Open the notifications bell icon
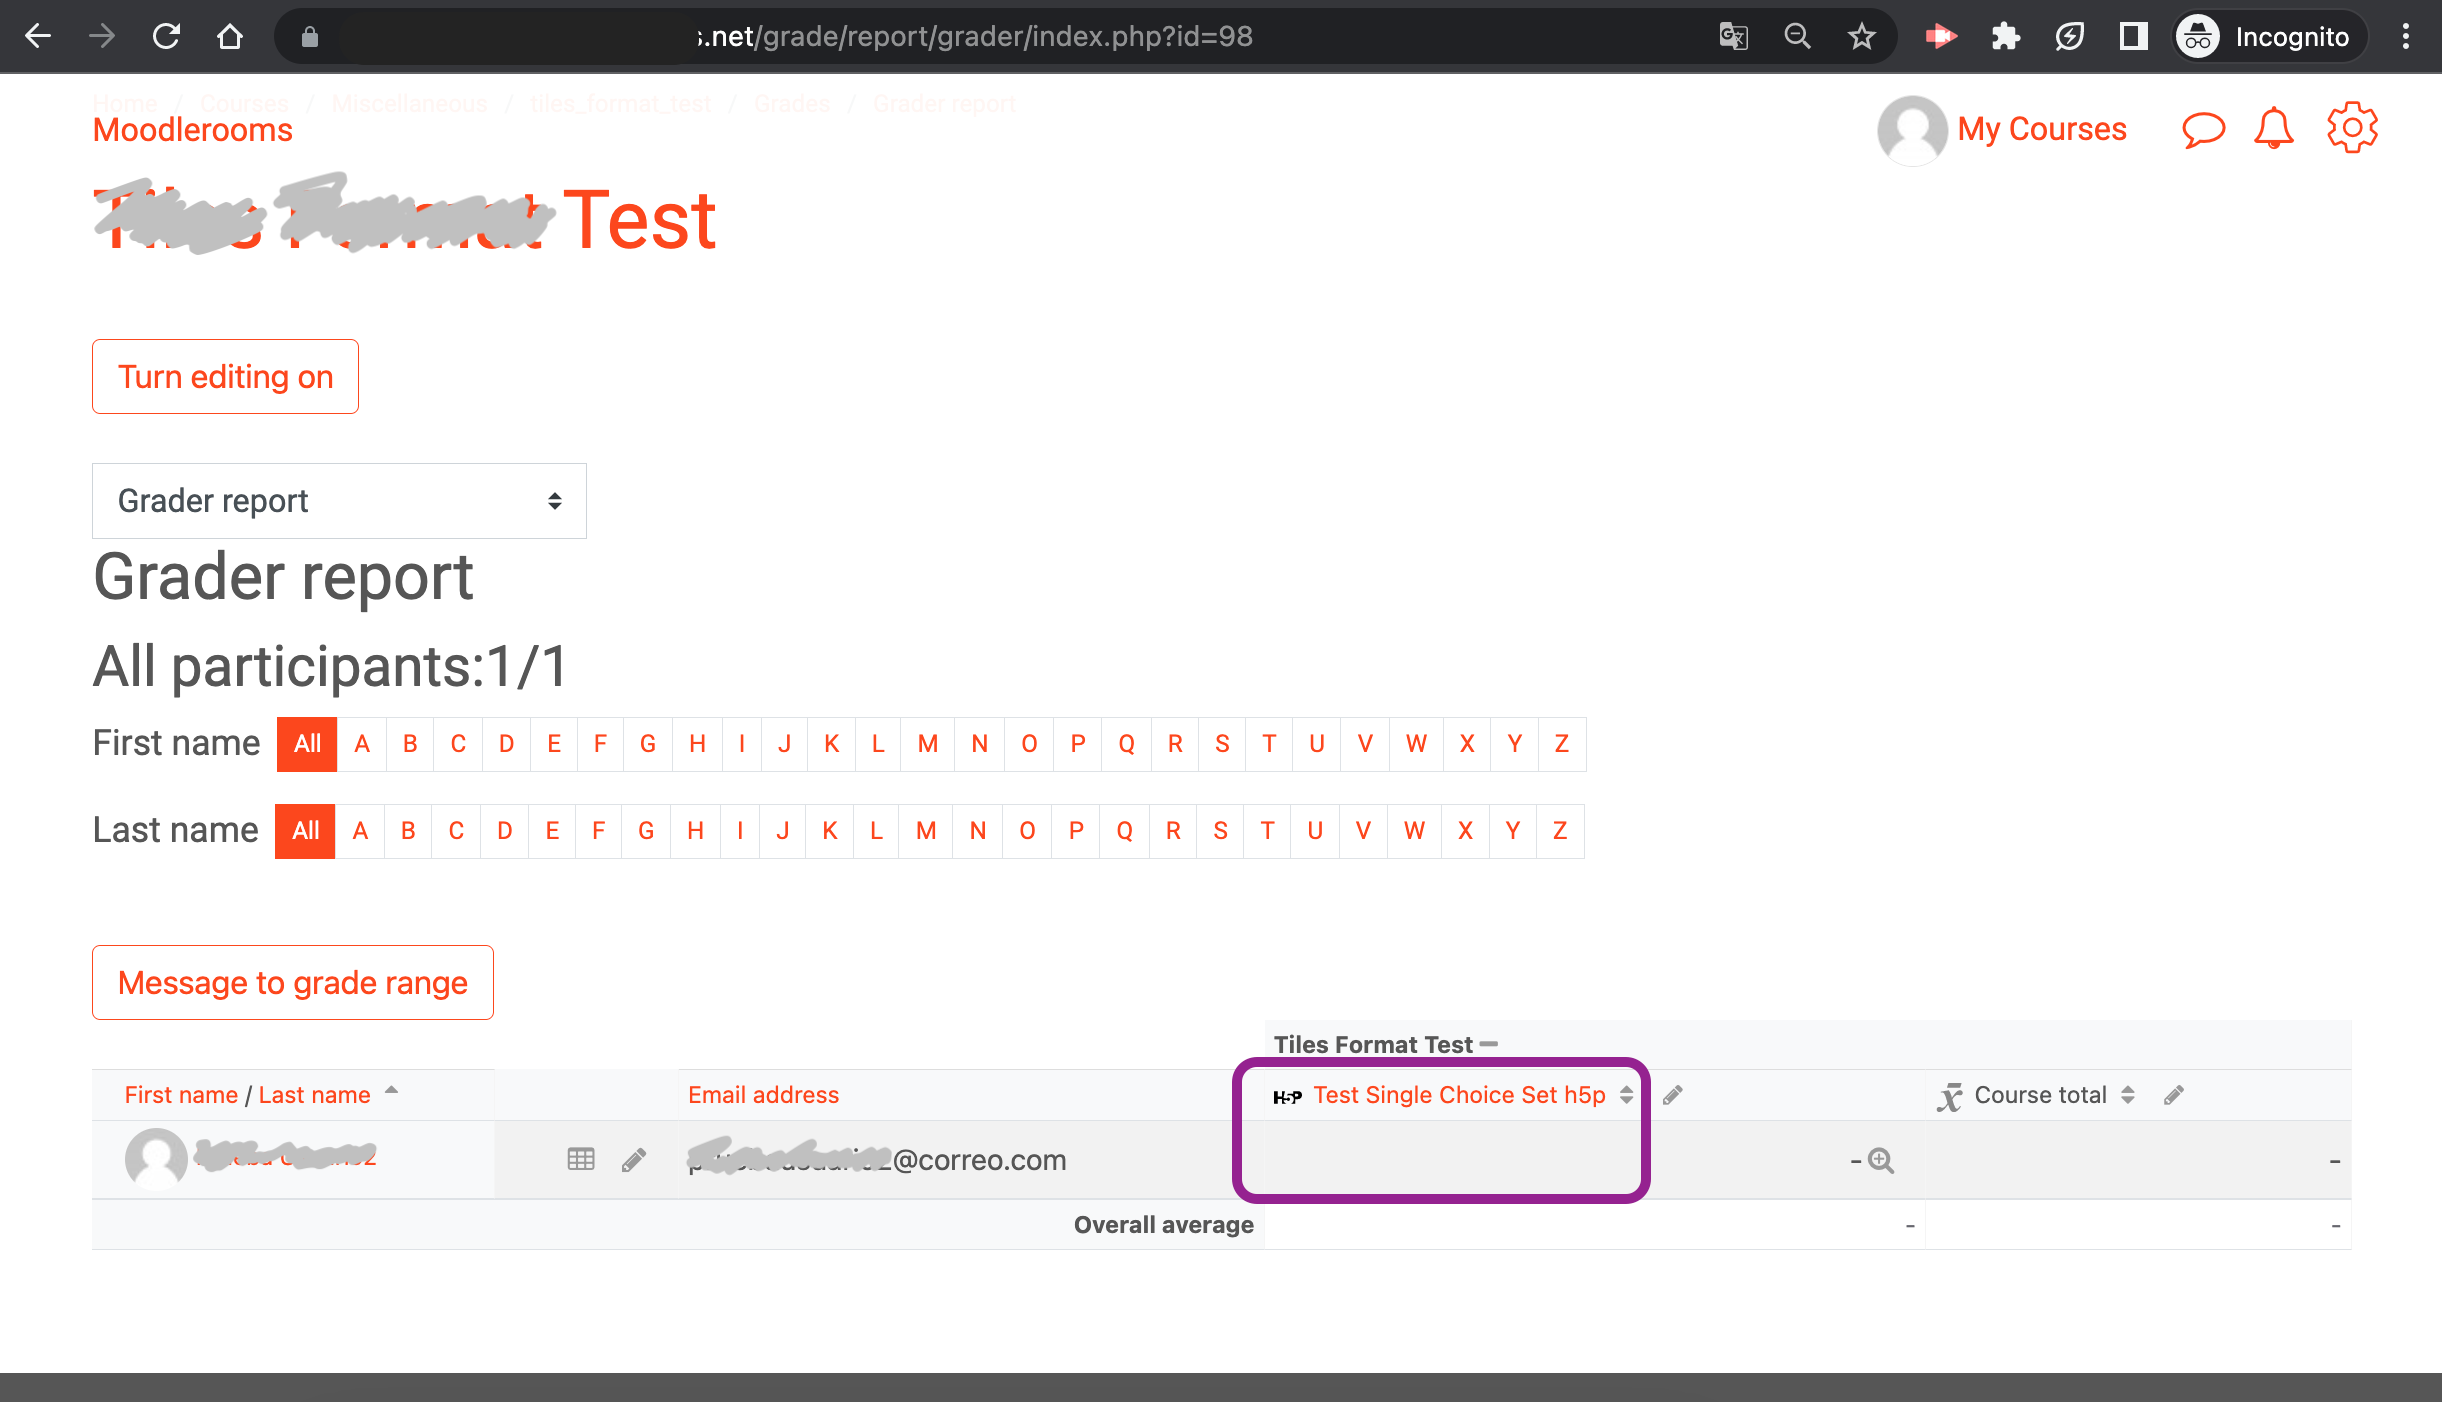The width and height of the screenshot is (2442, 1402). click(x=2274, y=128)
